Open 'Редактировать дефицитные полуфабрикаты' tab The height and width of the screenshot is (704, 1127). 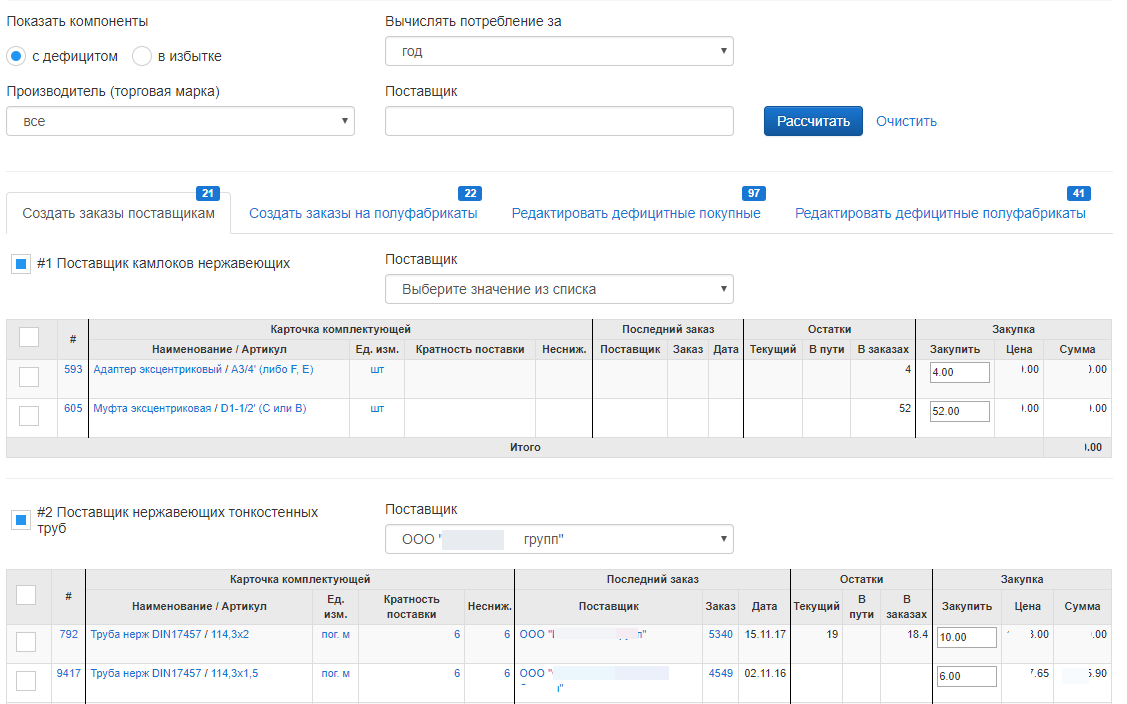(940, 213)
